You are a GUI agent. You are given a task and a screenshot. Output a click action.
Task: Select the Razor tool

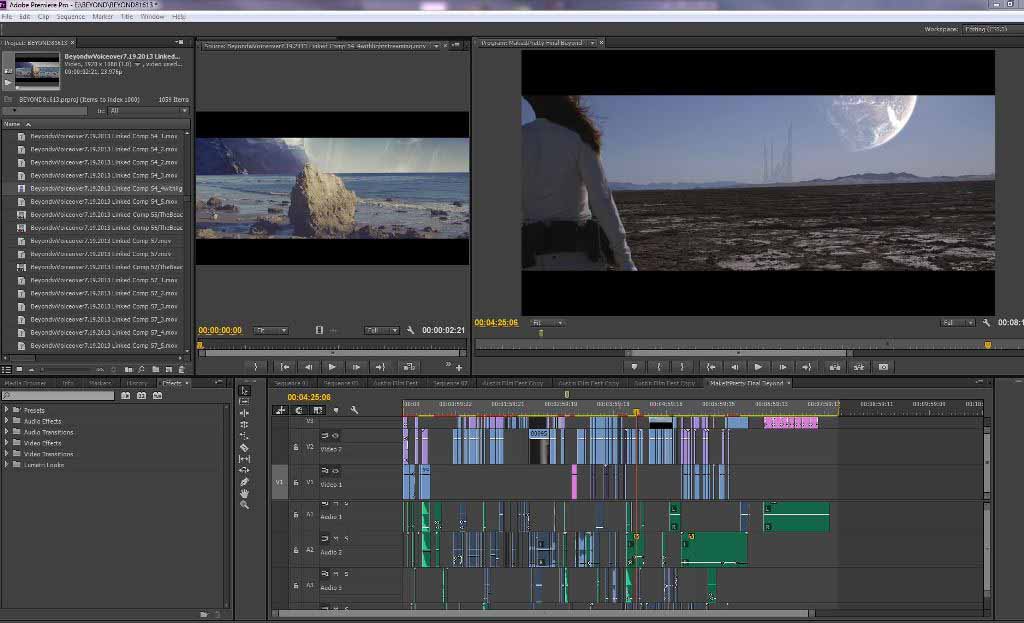click(x=244, y=447)
